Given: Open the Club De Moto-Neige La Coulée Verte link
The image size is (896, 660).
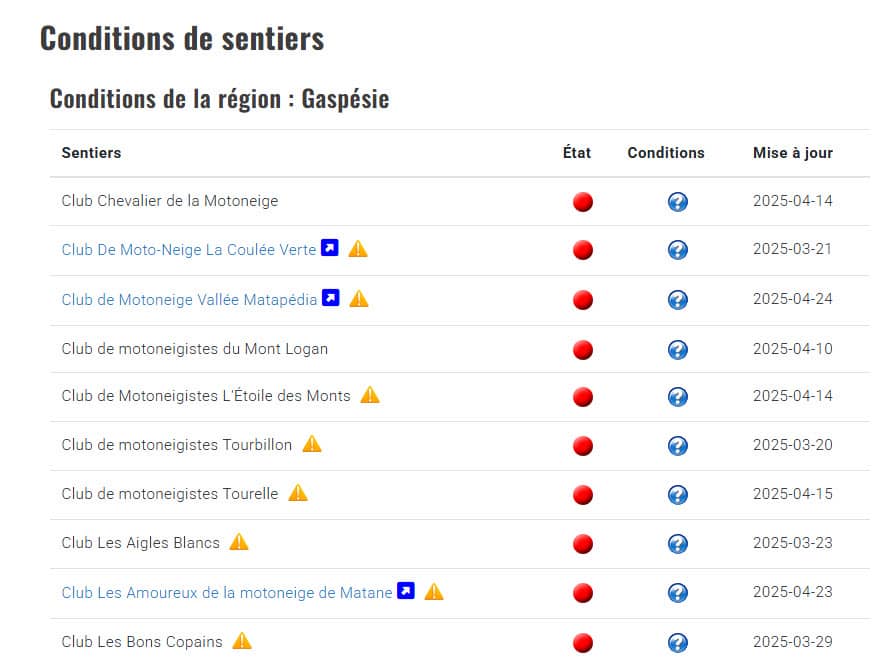Looking at the screenshot, I should point(188,249).
